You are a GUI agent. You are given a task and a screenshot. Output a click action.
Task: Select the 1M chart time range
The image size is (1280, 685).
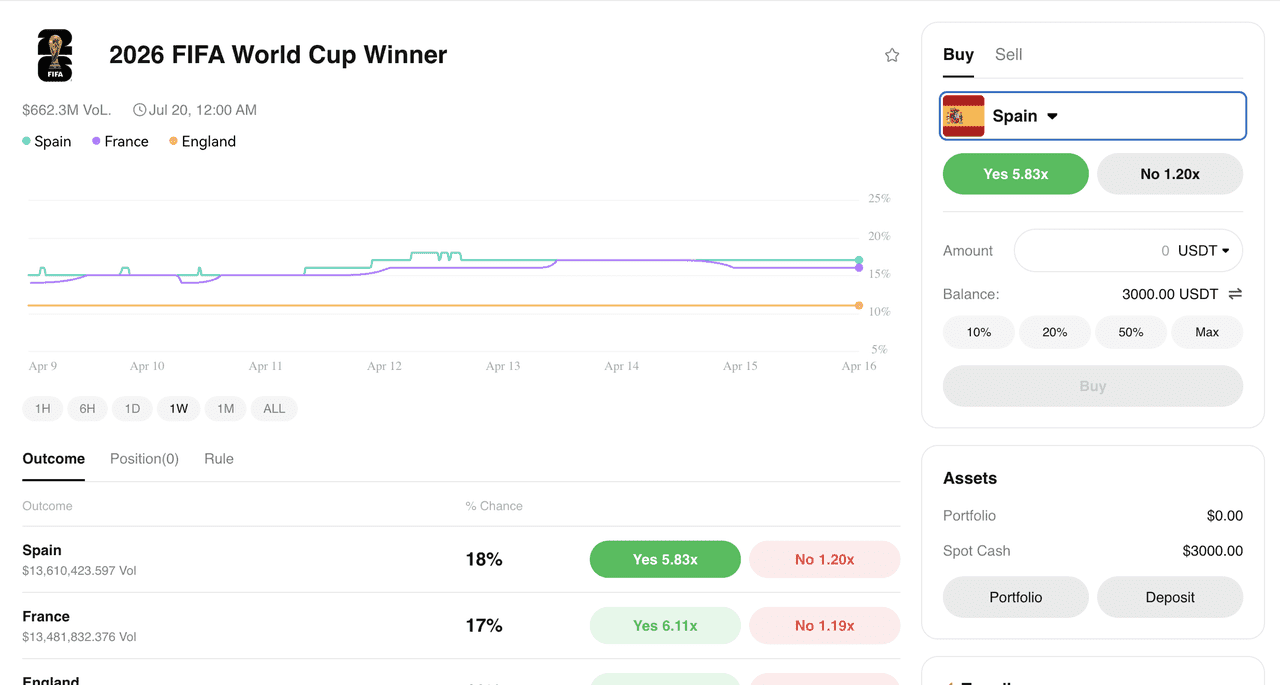pyautogui.click(x=226, y=408)
